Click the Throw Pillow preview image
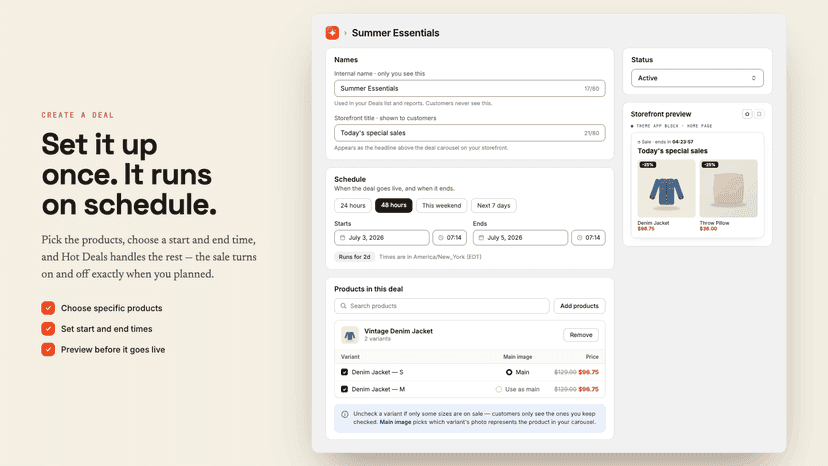Image resolution: width=828 pixels, height=466 pixels. click(728, 189)
